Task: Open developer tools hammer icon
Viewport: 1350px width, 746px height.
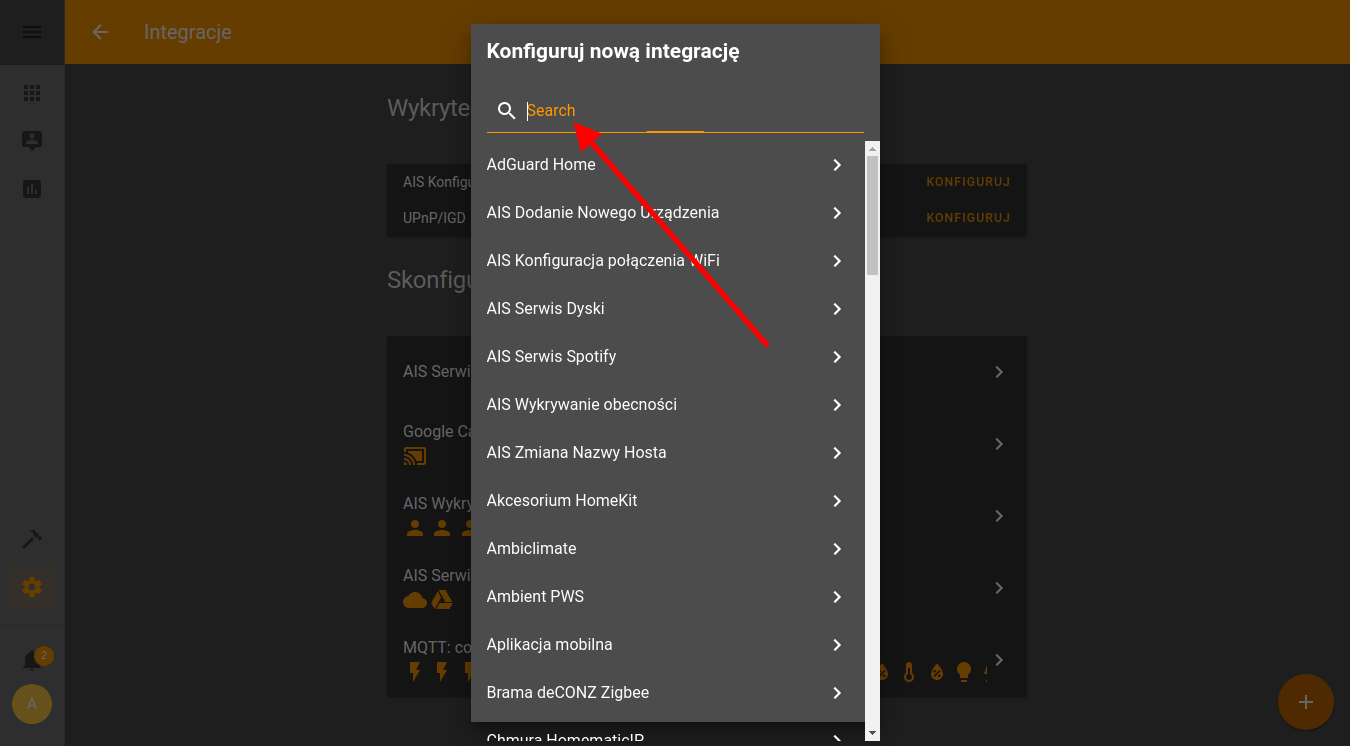Action: click(32, 539)
